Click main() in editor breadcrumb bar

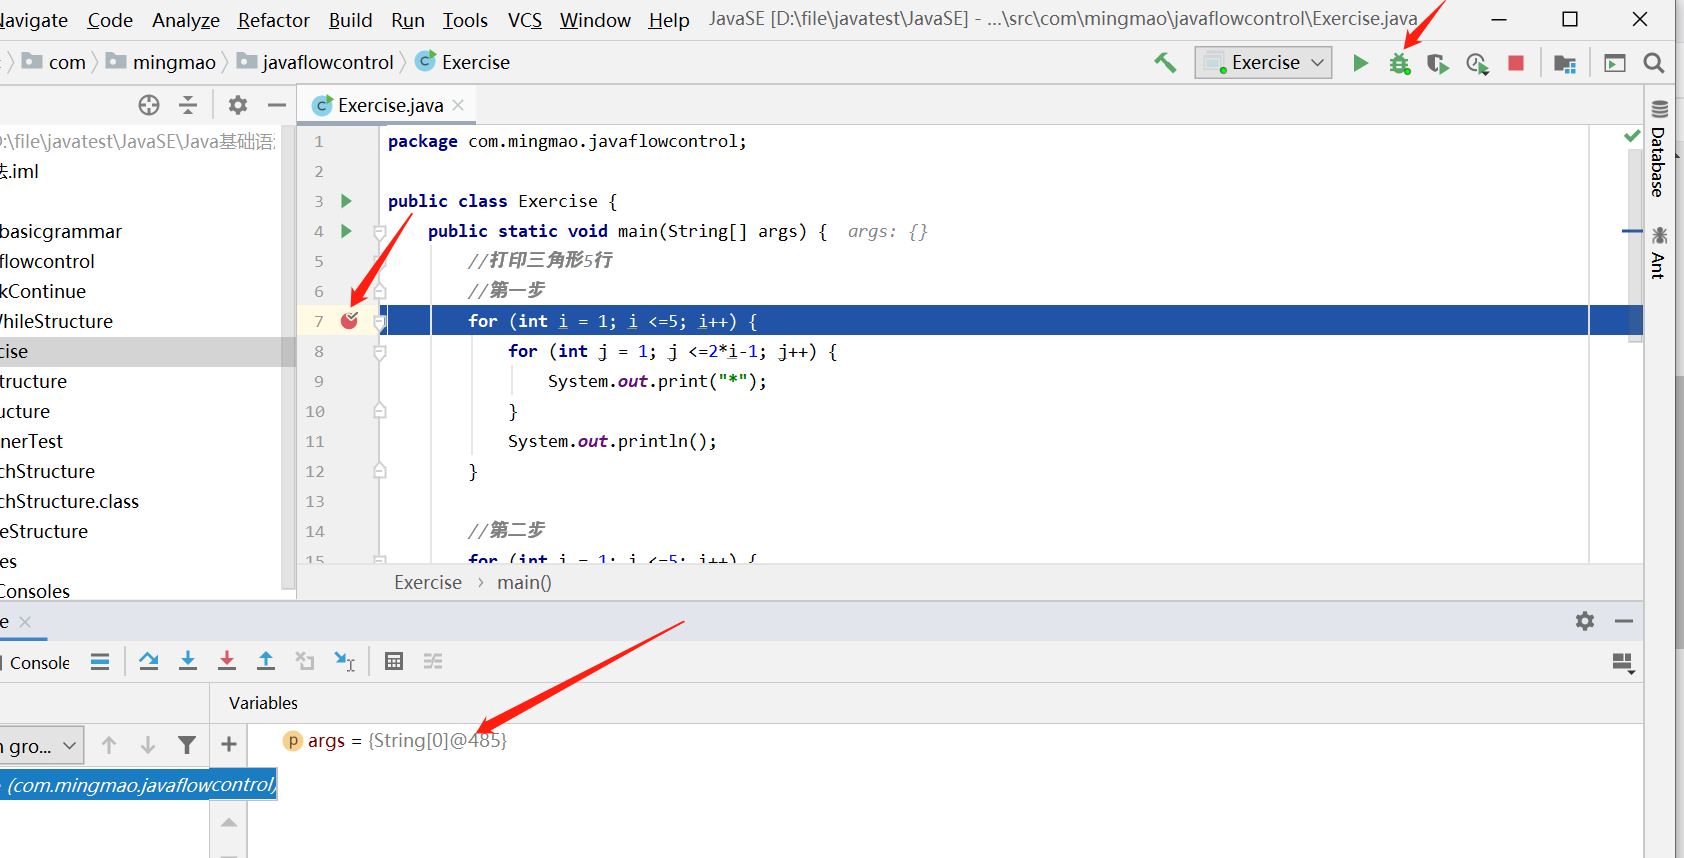pyautogui.click(x=524, y=582)
